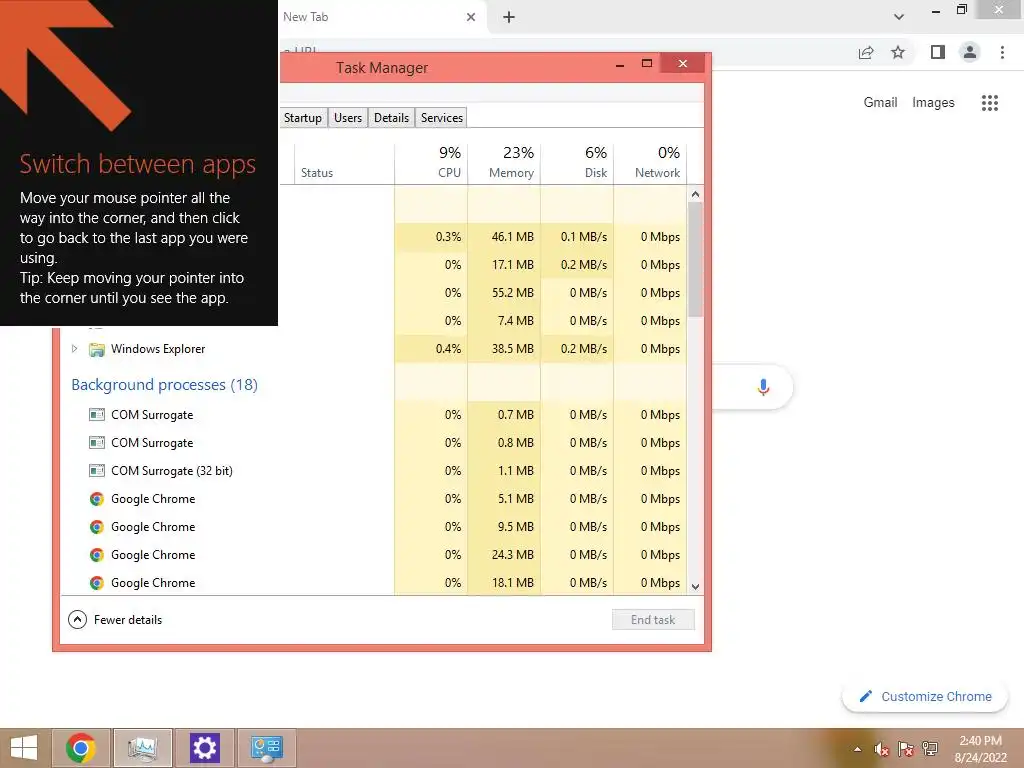Open the Control Panel taskbar icon
Image resolution: width=1024 pixels, height=768 pixels.
pos(266,748)
